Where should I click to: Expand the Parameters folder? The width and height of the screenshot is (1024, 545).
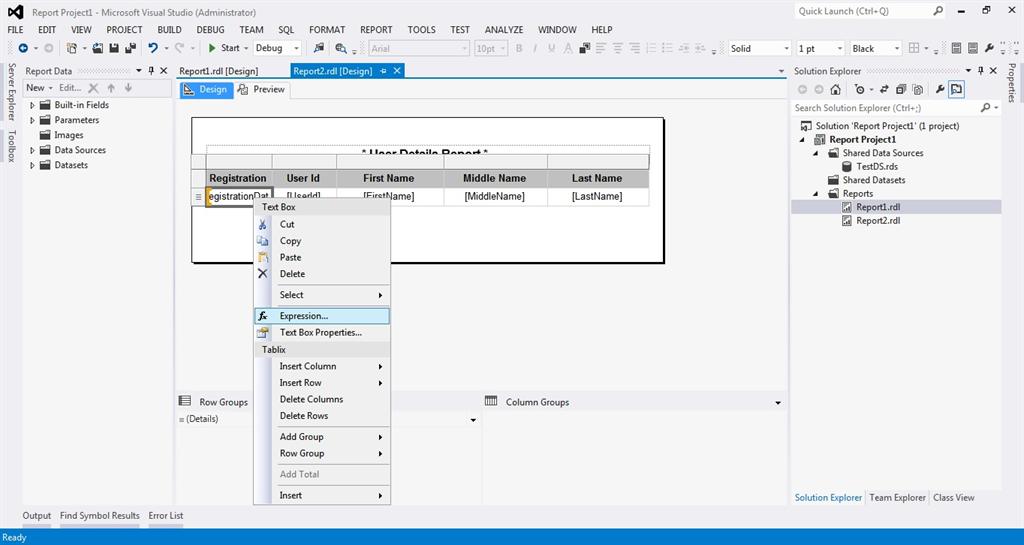click(x=32, y=120)
